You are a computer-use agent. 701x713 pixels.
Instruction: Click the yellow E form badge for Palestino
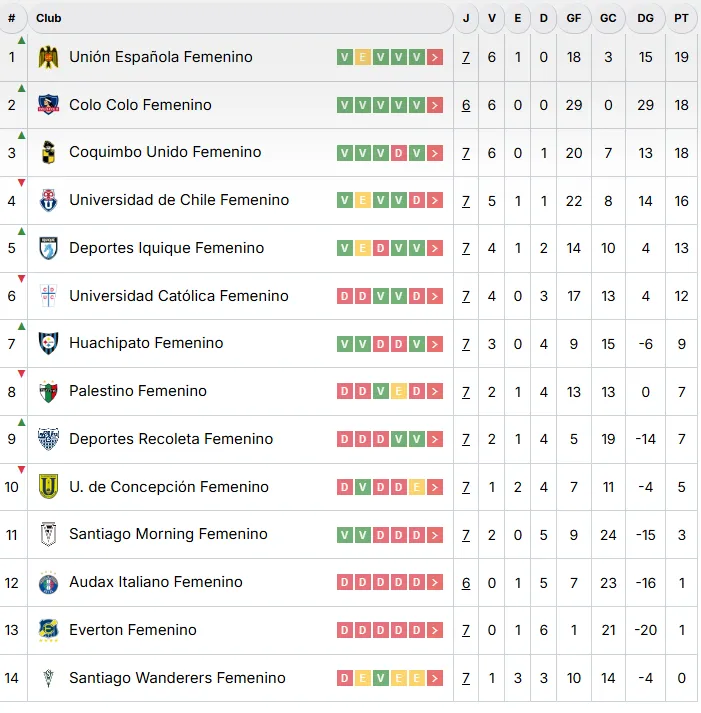[x=399, y=391]
